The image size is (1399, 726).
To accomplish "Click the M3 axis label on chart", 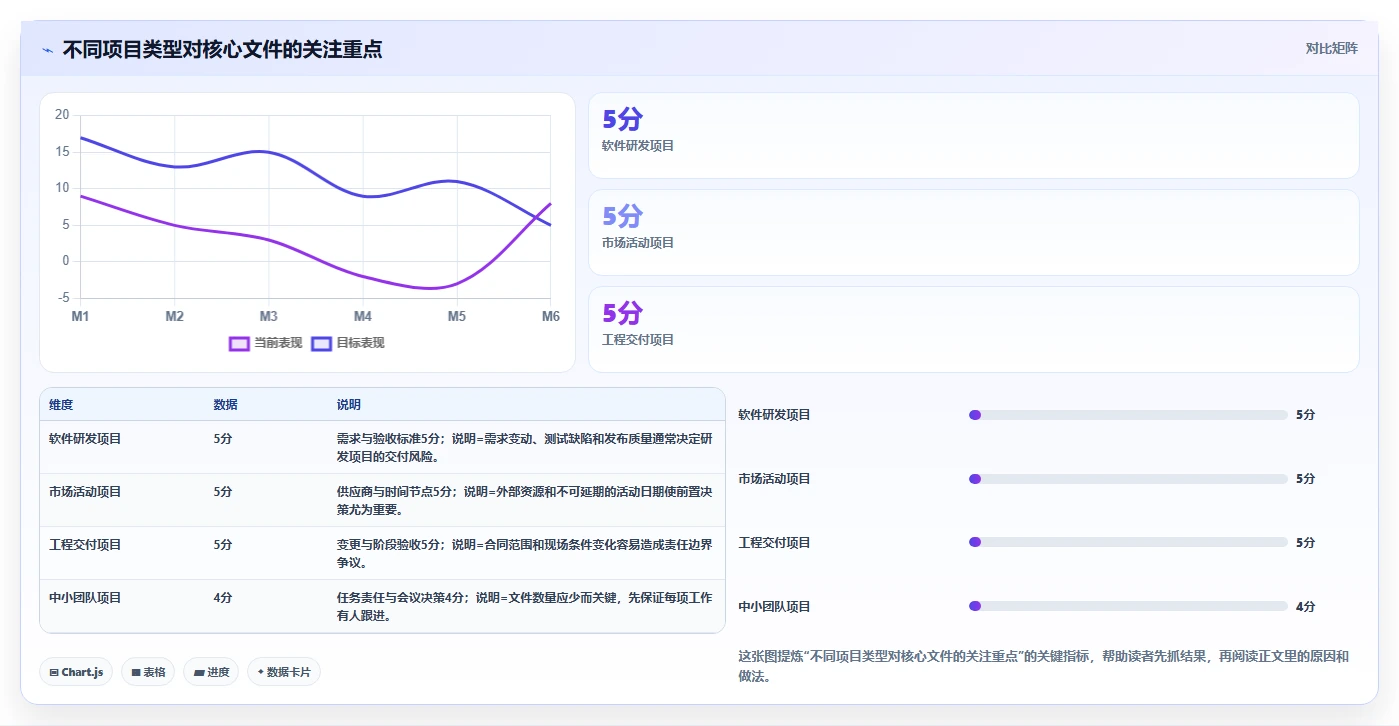I will pyautogui.click(x=268, y=317).
